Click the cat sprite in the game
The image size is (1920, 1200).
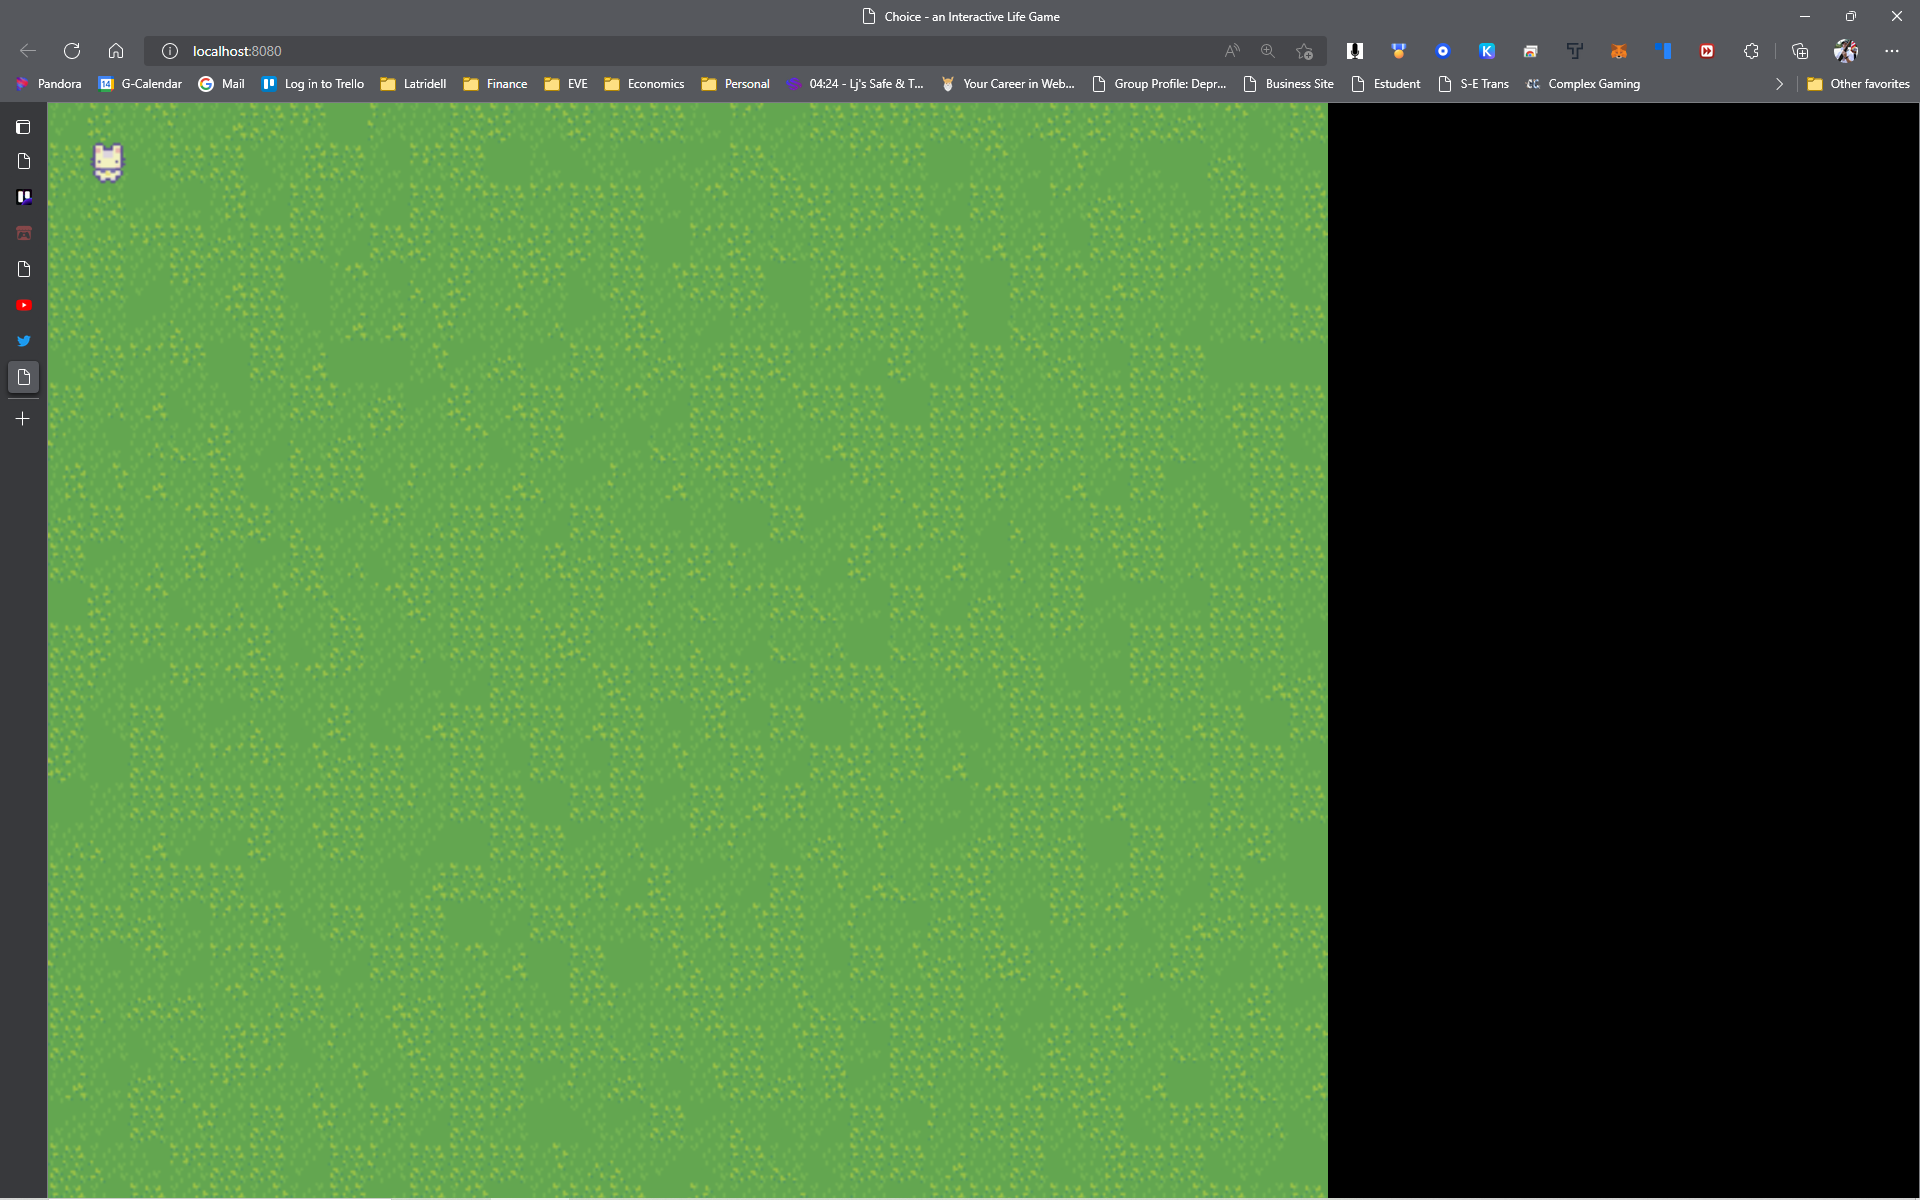pos(107,162)
